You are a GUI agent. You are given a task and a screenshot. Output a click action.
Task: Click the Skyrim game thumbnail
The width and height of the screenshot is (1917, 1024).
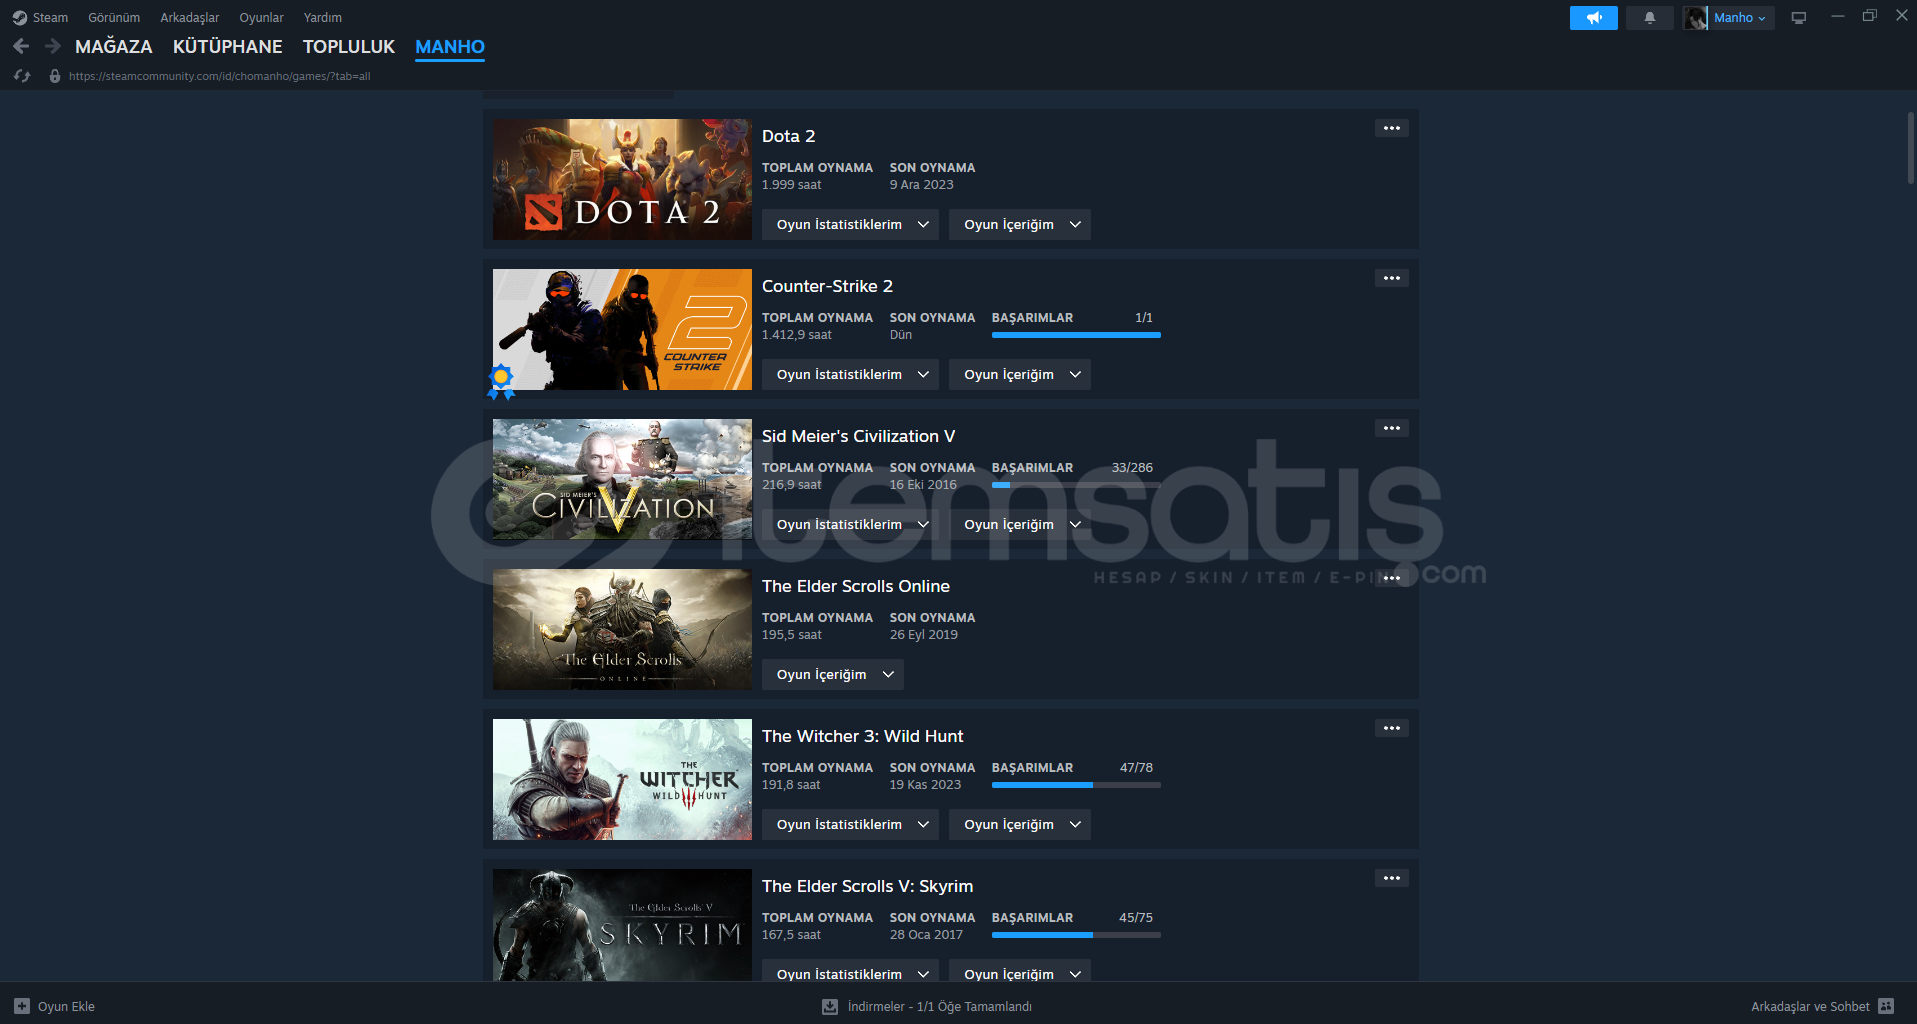(622, 925)
